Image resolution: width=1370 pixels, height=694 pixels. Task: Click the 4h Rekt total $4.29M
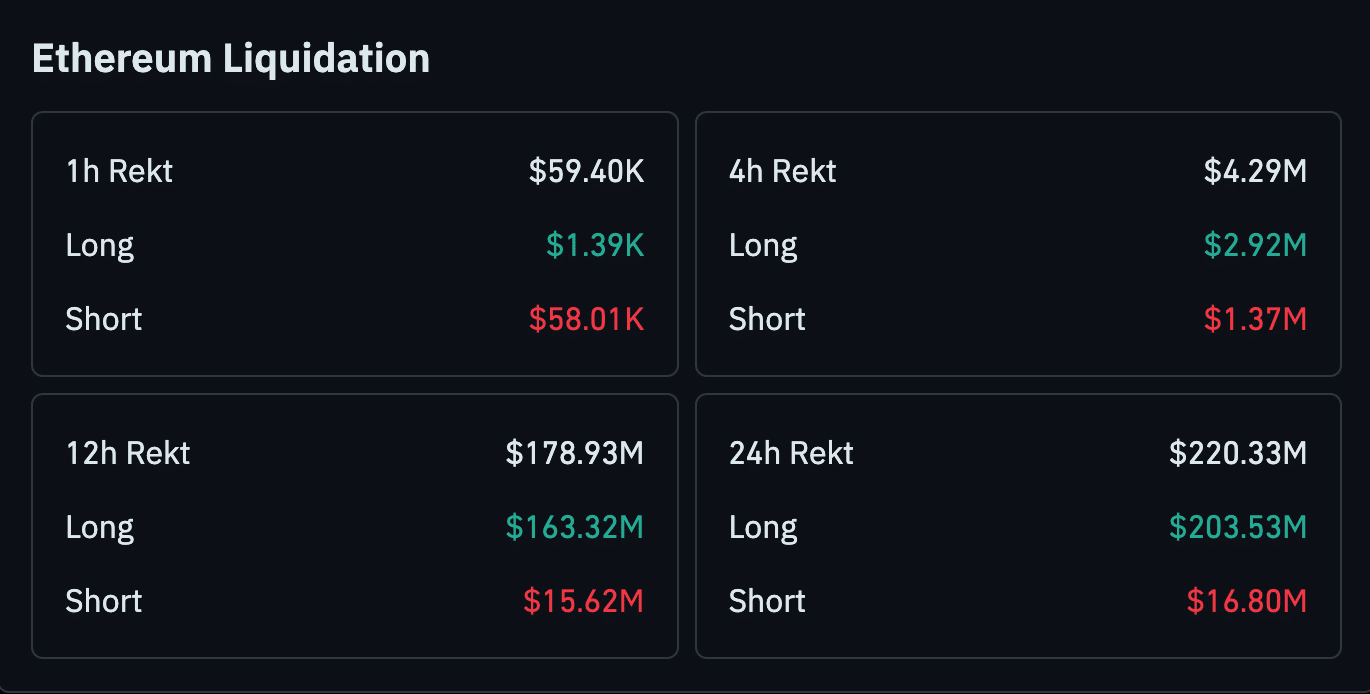click(1255, 171)
